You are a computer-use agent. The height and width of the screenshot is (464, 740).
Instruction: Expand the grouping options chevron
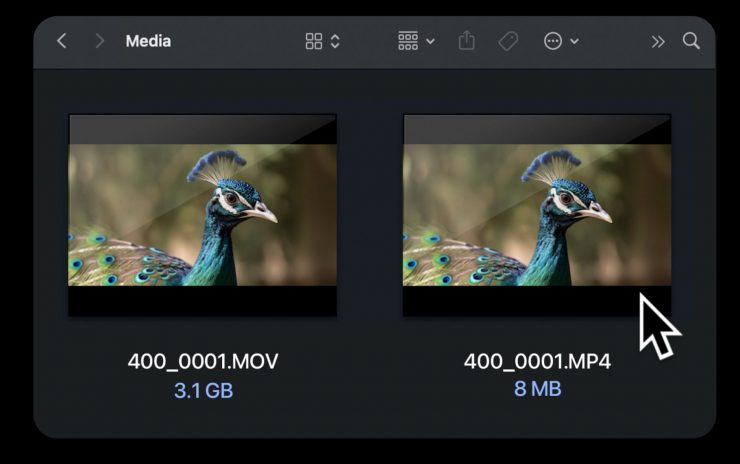pyautogui.click(x=430, y=42)
